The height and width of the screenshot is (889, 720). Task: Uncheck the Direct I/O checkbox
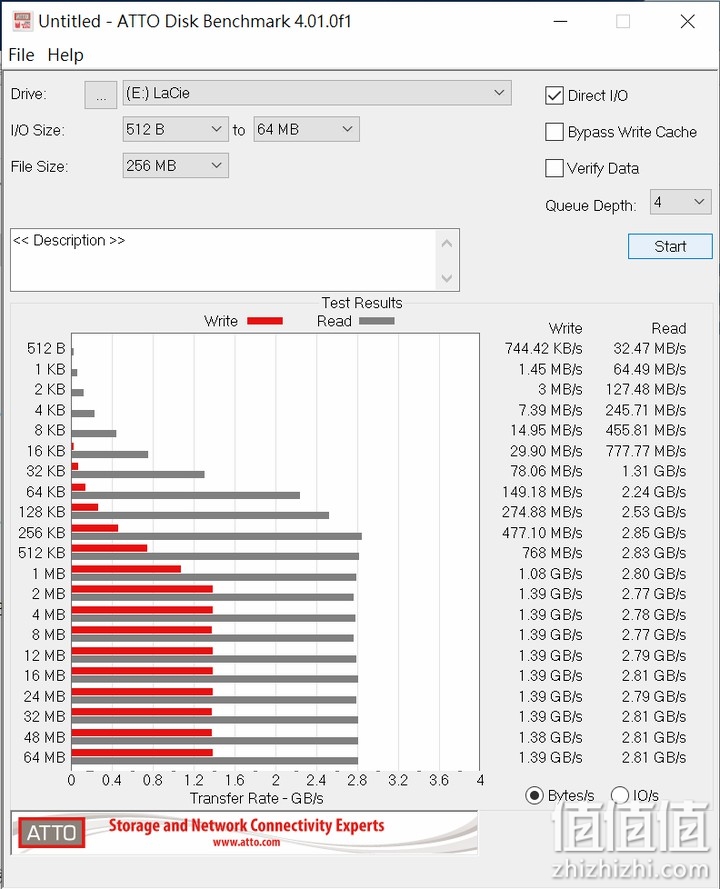point(554,96)
